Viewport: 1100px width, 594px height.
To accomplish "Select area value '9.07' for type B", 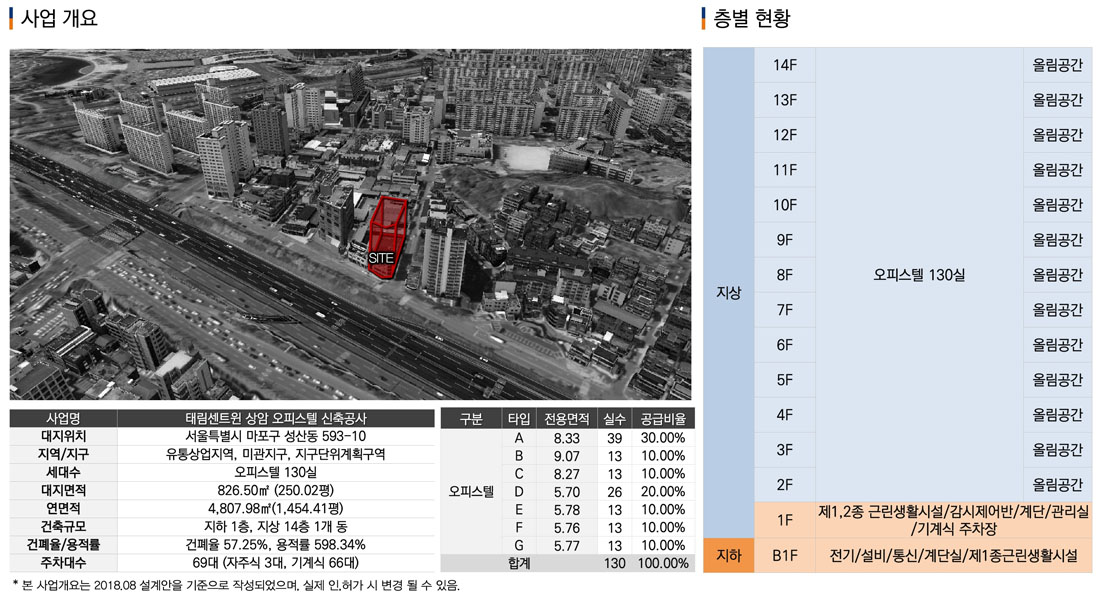I will click(x=567, y=456).
